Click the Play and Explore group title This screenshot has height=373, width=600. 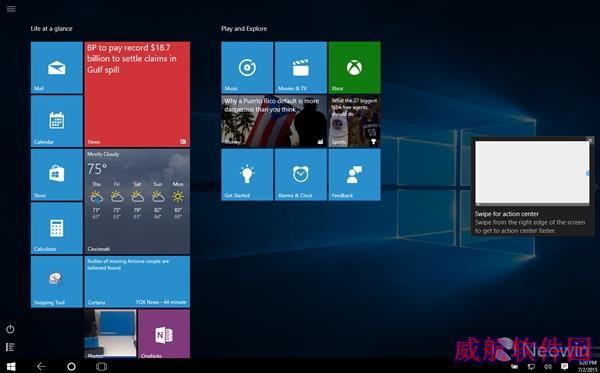tap(244, 29)
